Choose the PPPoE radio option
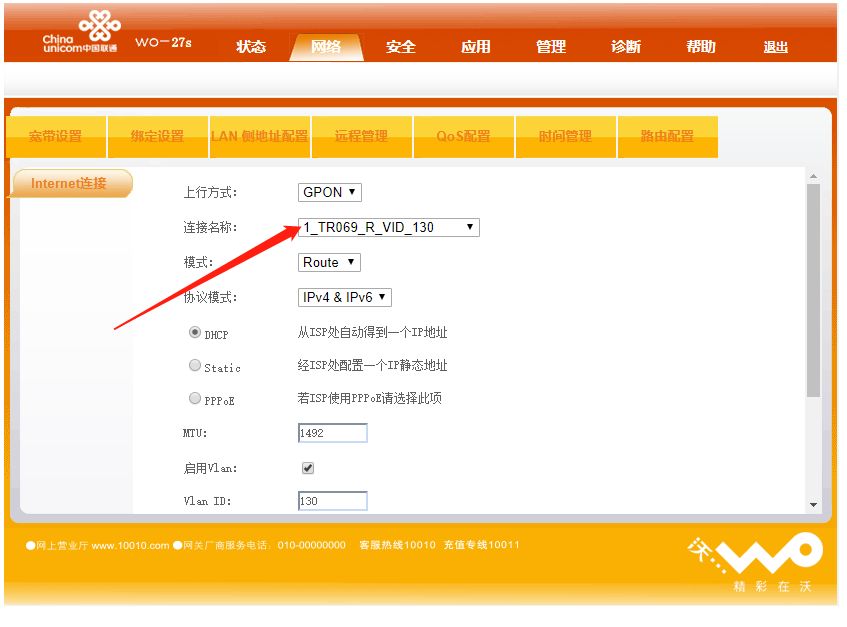 (195, 398)
